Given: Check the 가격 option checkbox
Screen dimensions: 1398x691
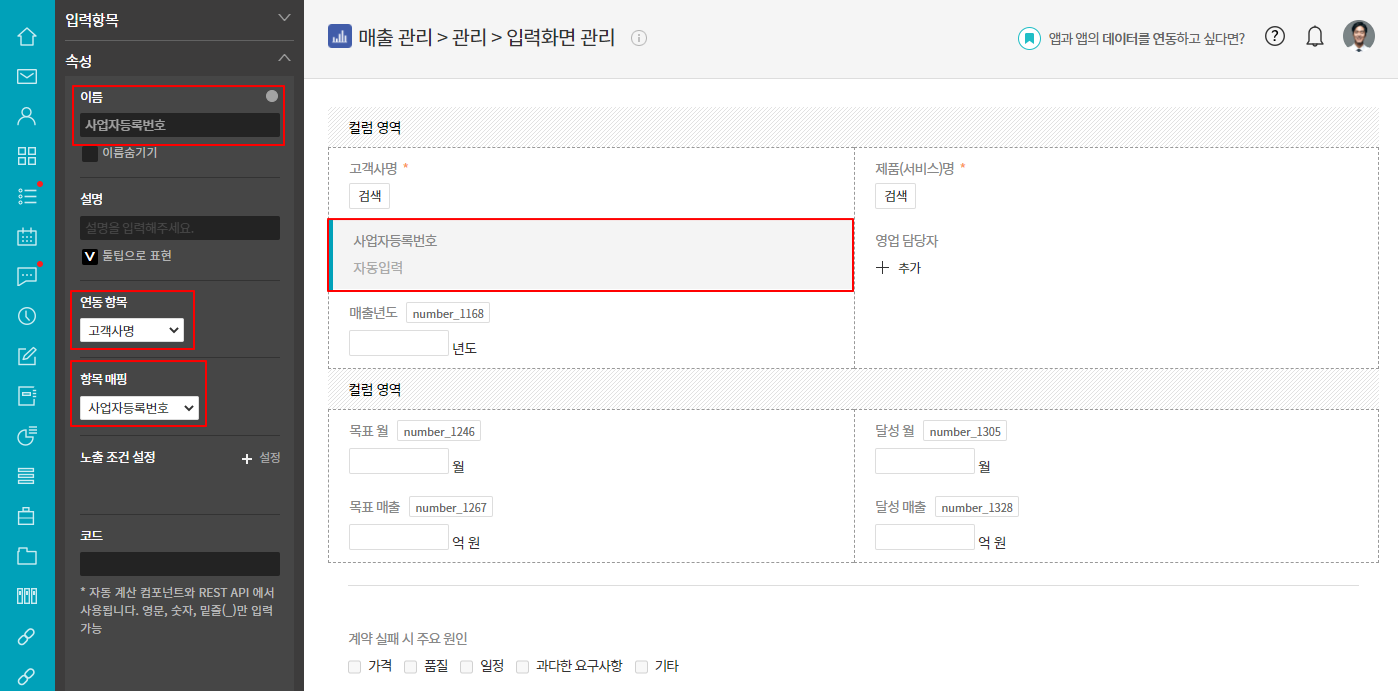Looking at the screenshot, I should (354, 666).
